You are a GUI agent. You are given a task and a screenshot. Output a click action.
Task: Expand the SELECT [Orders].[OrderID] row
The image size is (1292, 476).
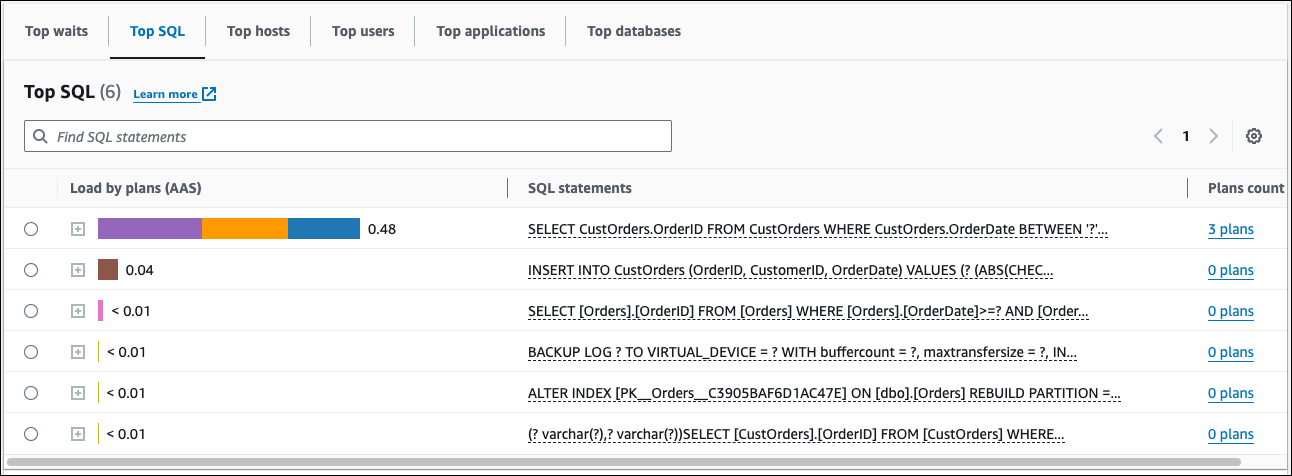click(x=77, y=311)
